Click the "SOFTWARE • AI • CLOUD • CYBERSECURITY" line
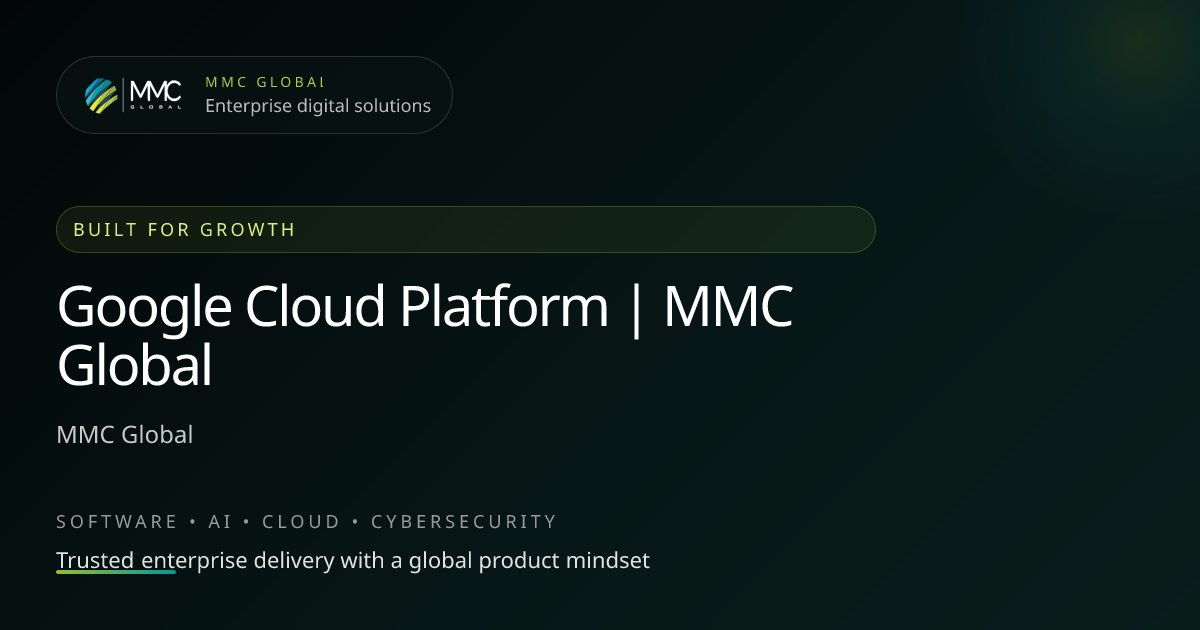The height and width of the screenshot is (630, 1200). click(x=307, y=522)
